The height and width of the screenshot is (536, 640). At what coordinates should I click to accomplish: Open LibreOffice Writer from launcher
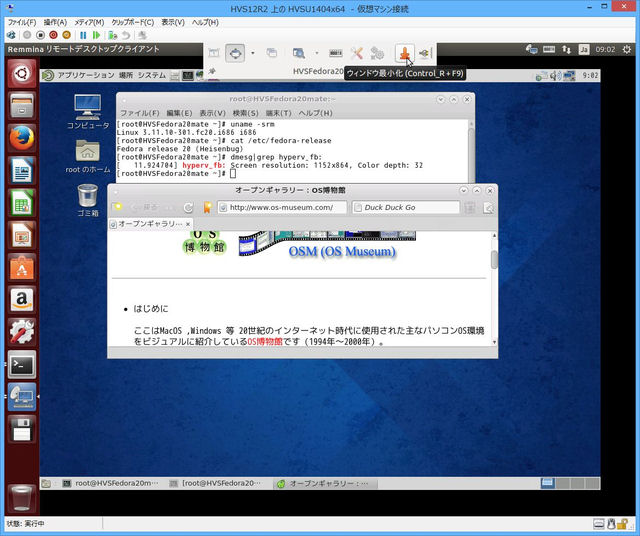pyautogui.click(x=22, y=170)
